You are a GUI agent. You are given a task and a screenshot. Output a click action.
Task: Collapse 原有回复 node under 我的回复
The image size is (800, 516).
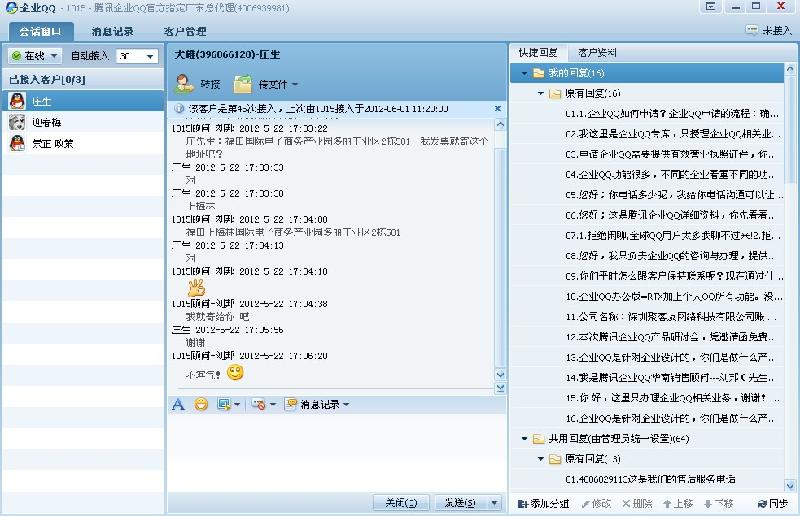click(x=541, y=94)
